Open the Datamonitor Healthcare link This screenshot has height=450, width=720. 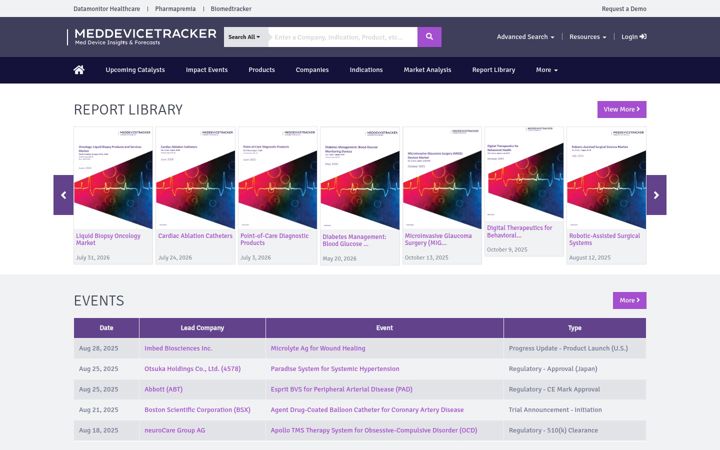click(x=107, y=9)
